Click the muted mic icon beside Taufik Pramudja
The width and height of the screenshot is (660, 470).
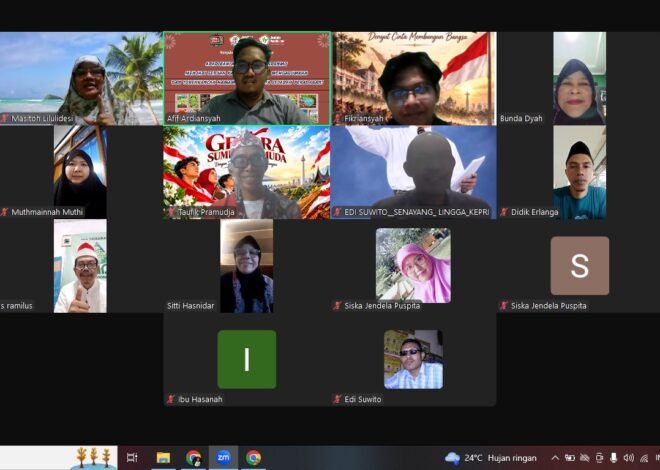pyautogui.click(x=171, y=212)
